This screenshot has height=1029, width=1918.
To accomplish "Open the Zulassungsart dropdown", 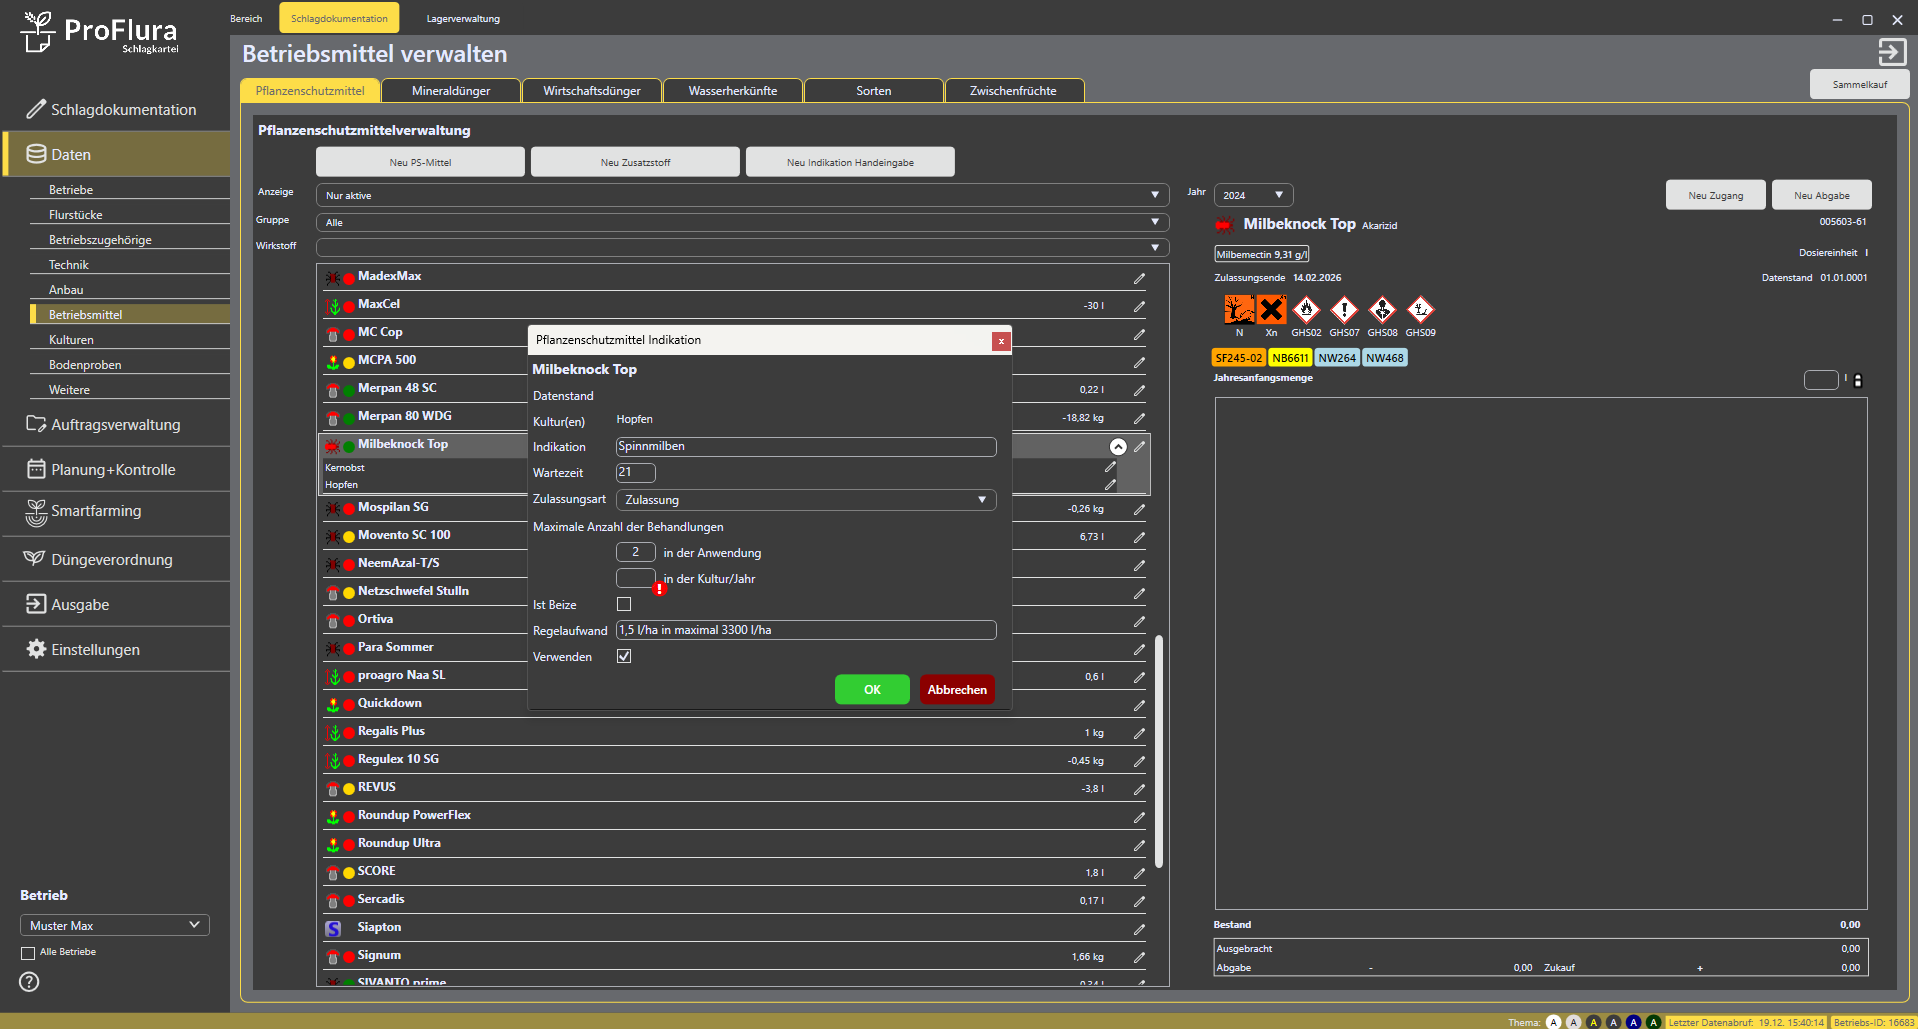I will click(805, 500).
